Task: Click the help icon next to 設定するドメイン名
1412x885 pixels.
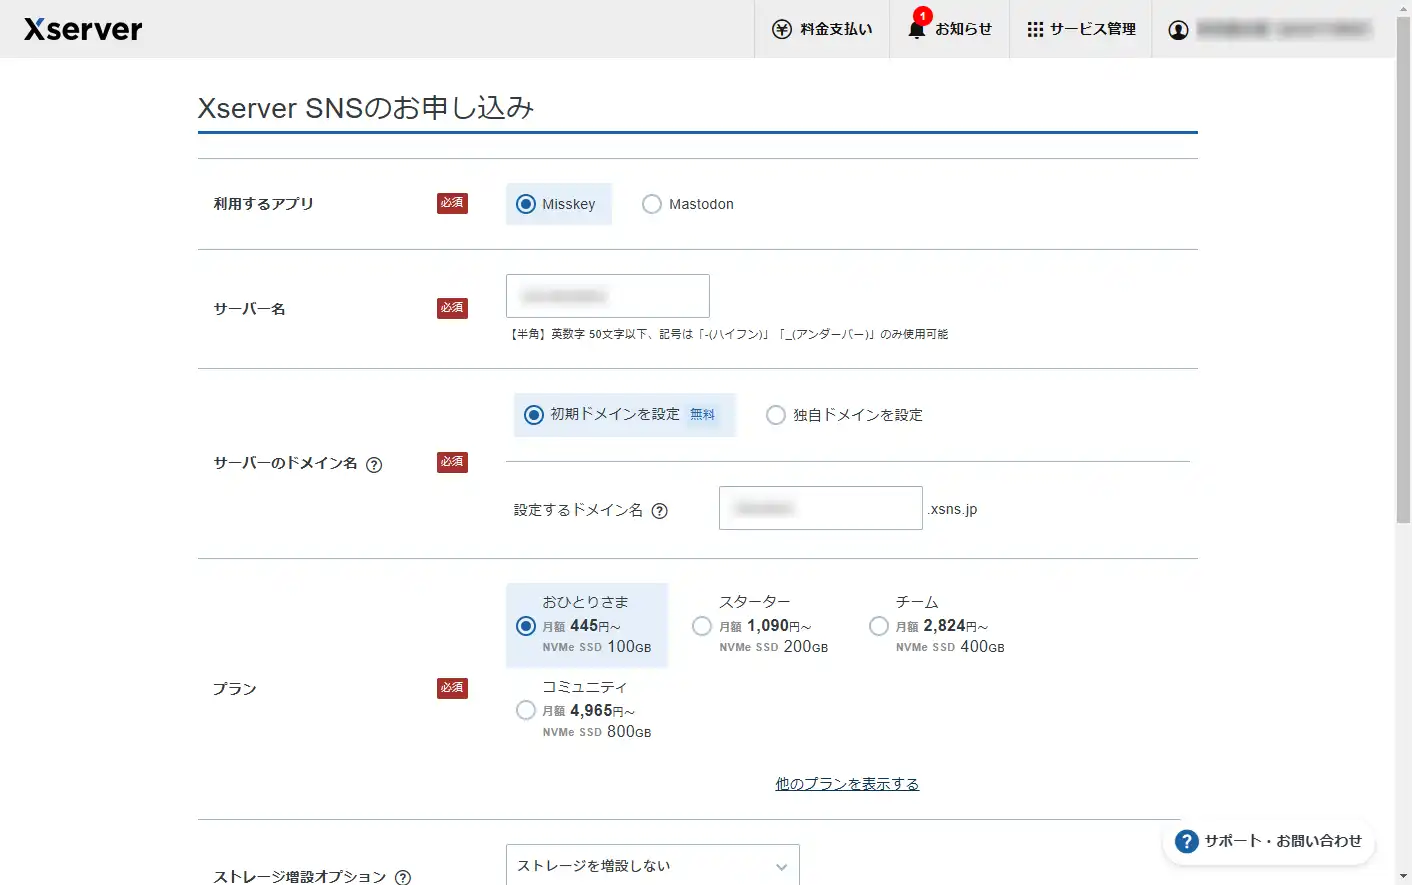Action: pos(660,511)
